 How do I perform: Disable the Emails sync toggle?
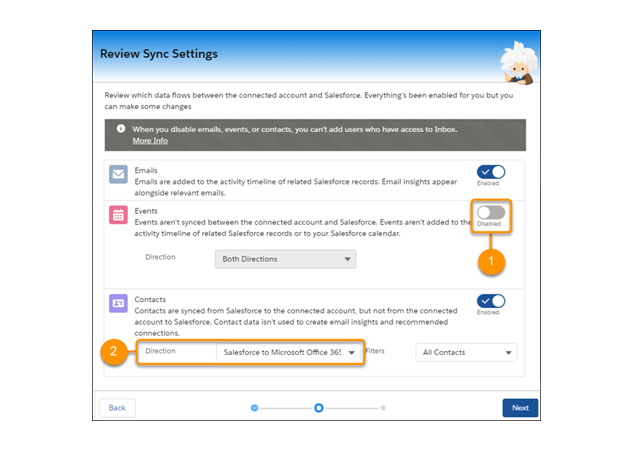(x=490, y=172)
